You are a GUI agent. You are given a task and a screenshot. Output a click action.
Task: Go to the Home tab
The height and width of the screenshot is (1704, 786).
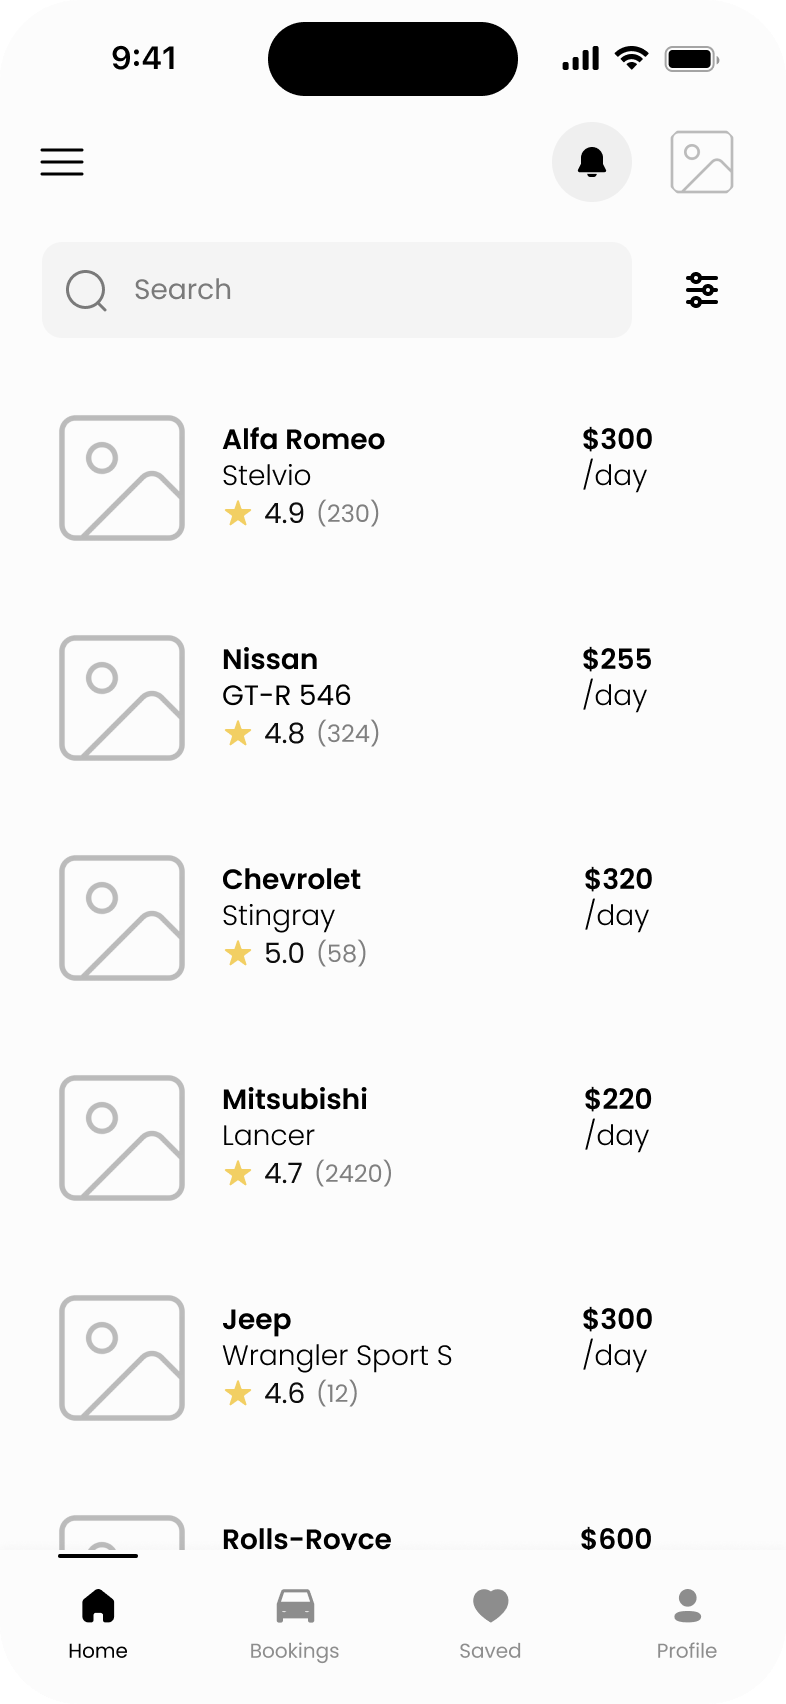(x=98, y=1622)
